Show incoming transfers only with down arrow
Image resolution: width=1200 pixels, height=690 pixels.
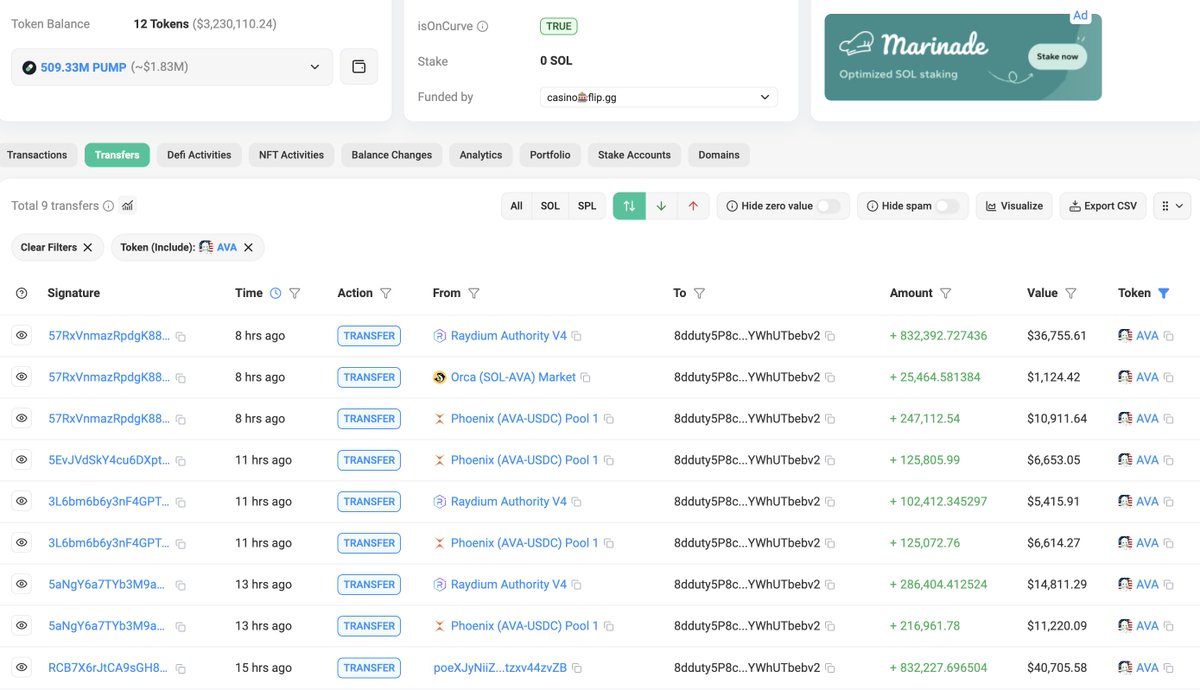click(x=661, y=206)
